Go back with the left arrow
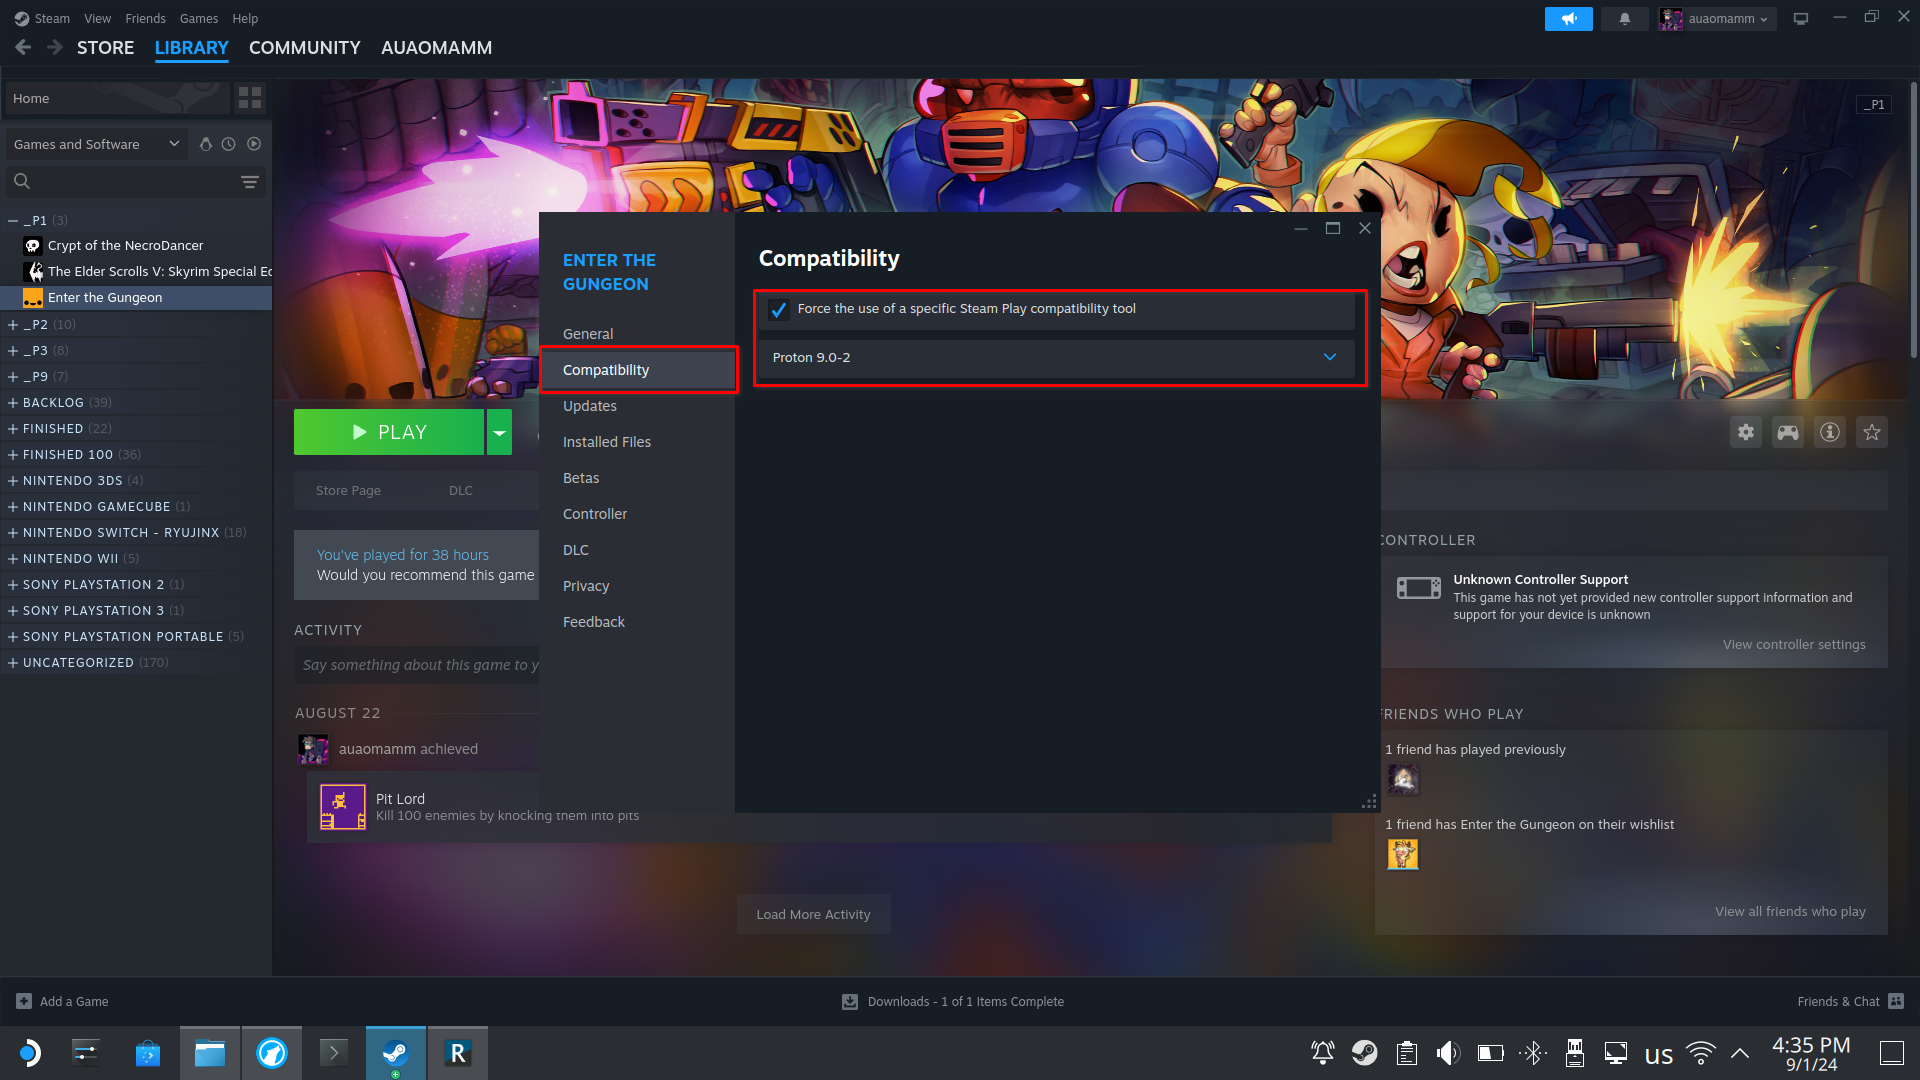Screen dimensions: 1920x1080 23,47
